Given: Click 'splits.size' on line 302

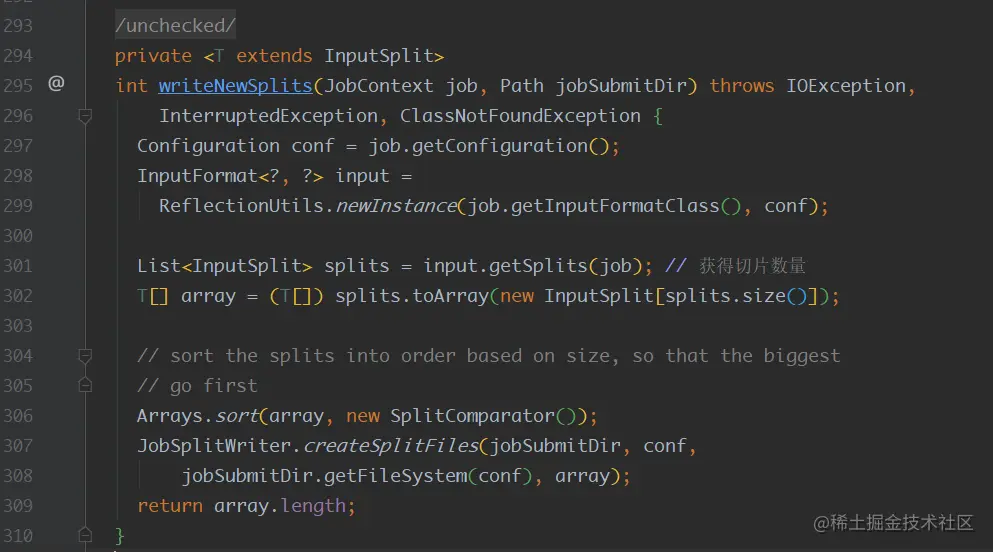Looking at the screenshot, I should coord(725,296).
